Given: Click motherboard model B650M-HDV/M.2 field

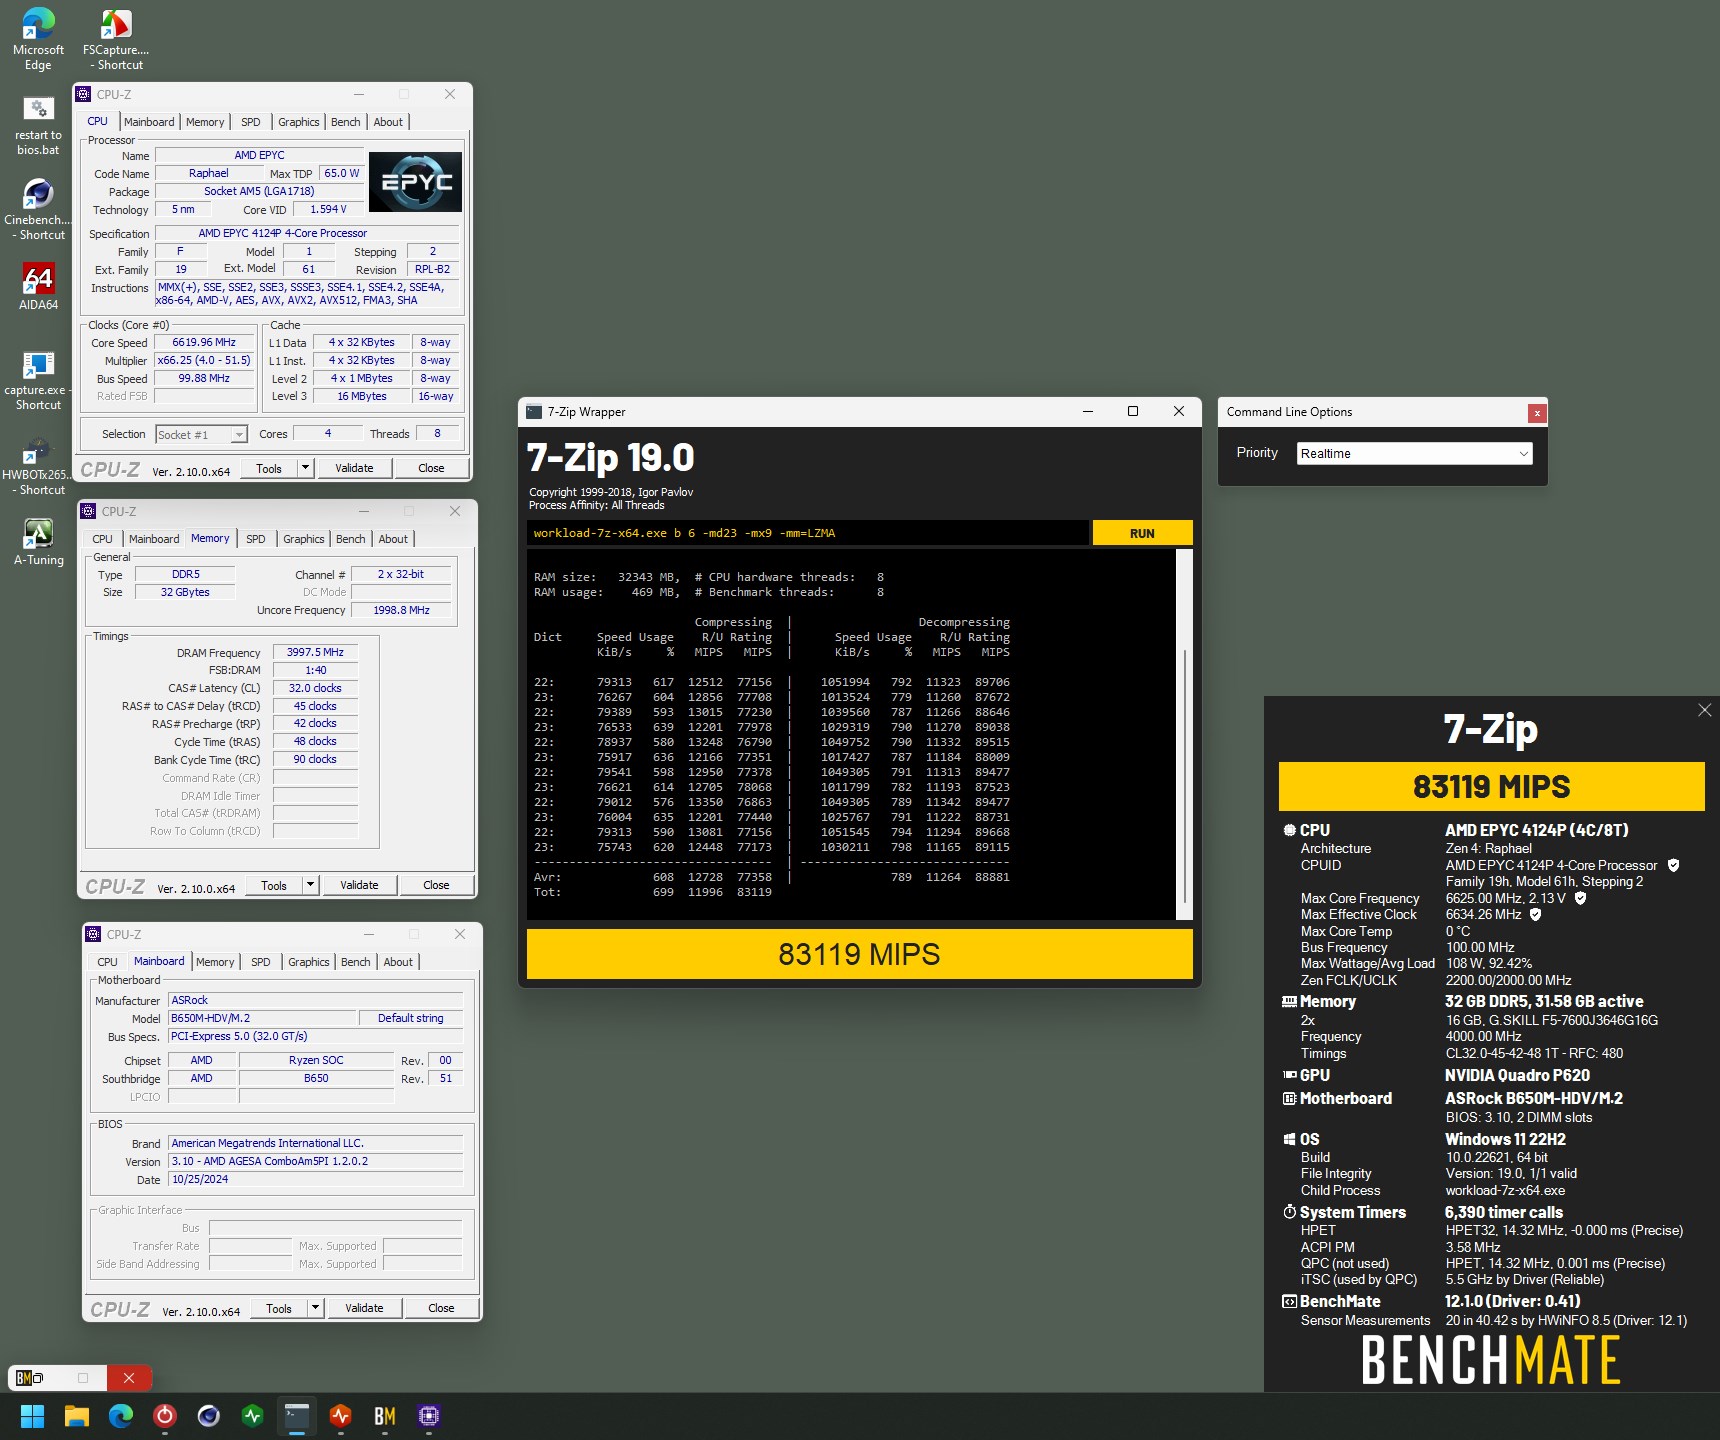Looking at the screenshot, I should point(262,1018).
